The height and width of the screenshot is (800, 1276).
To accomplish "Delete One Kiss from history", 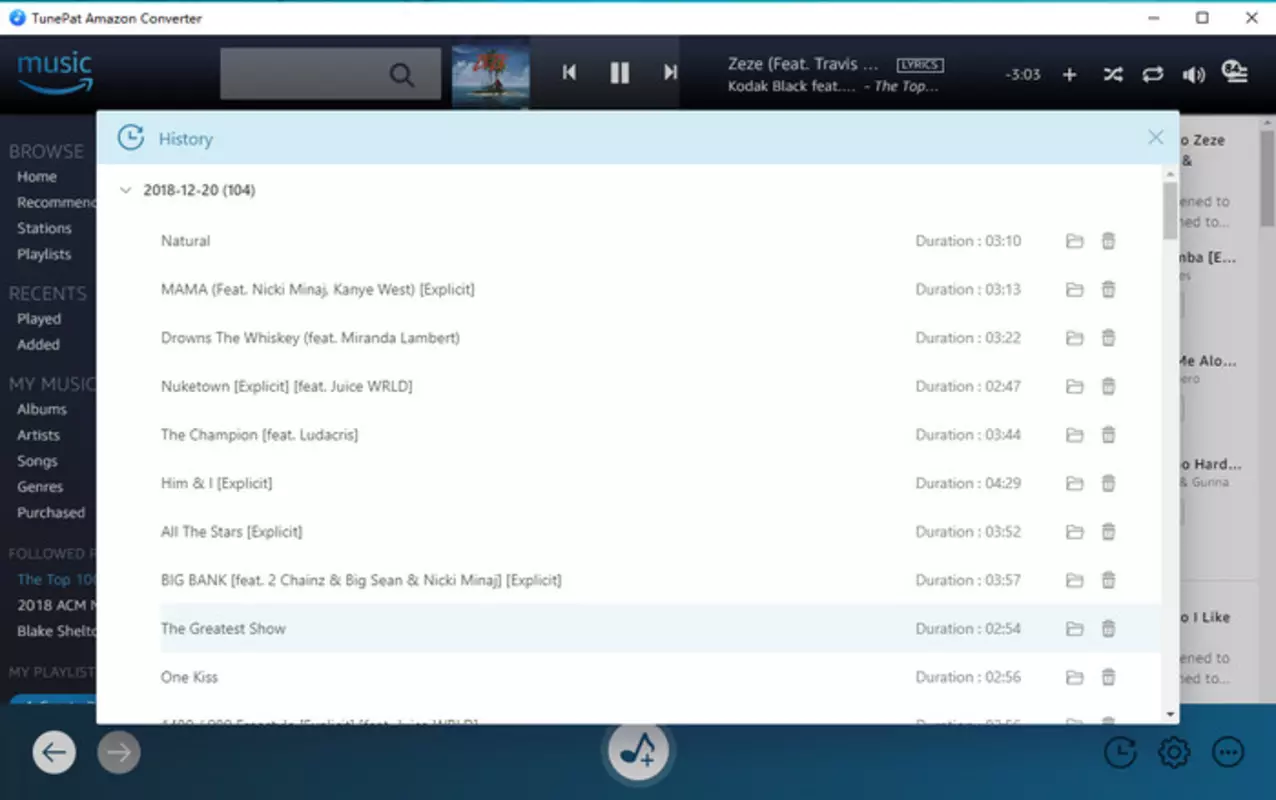I will tap(1108, 678).
